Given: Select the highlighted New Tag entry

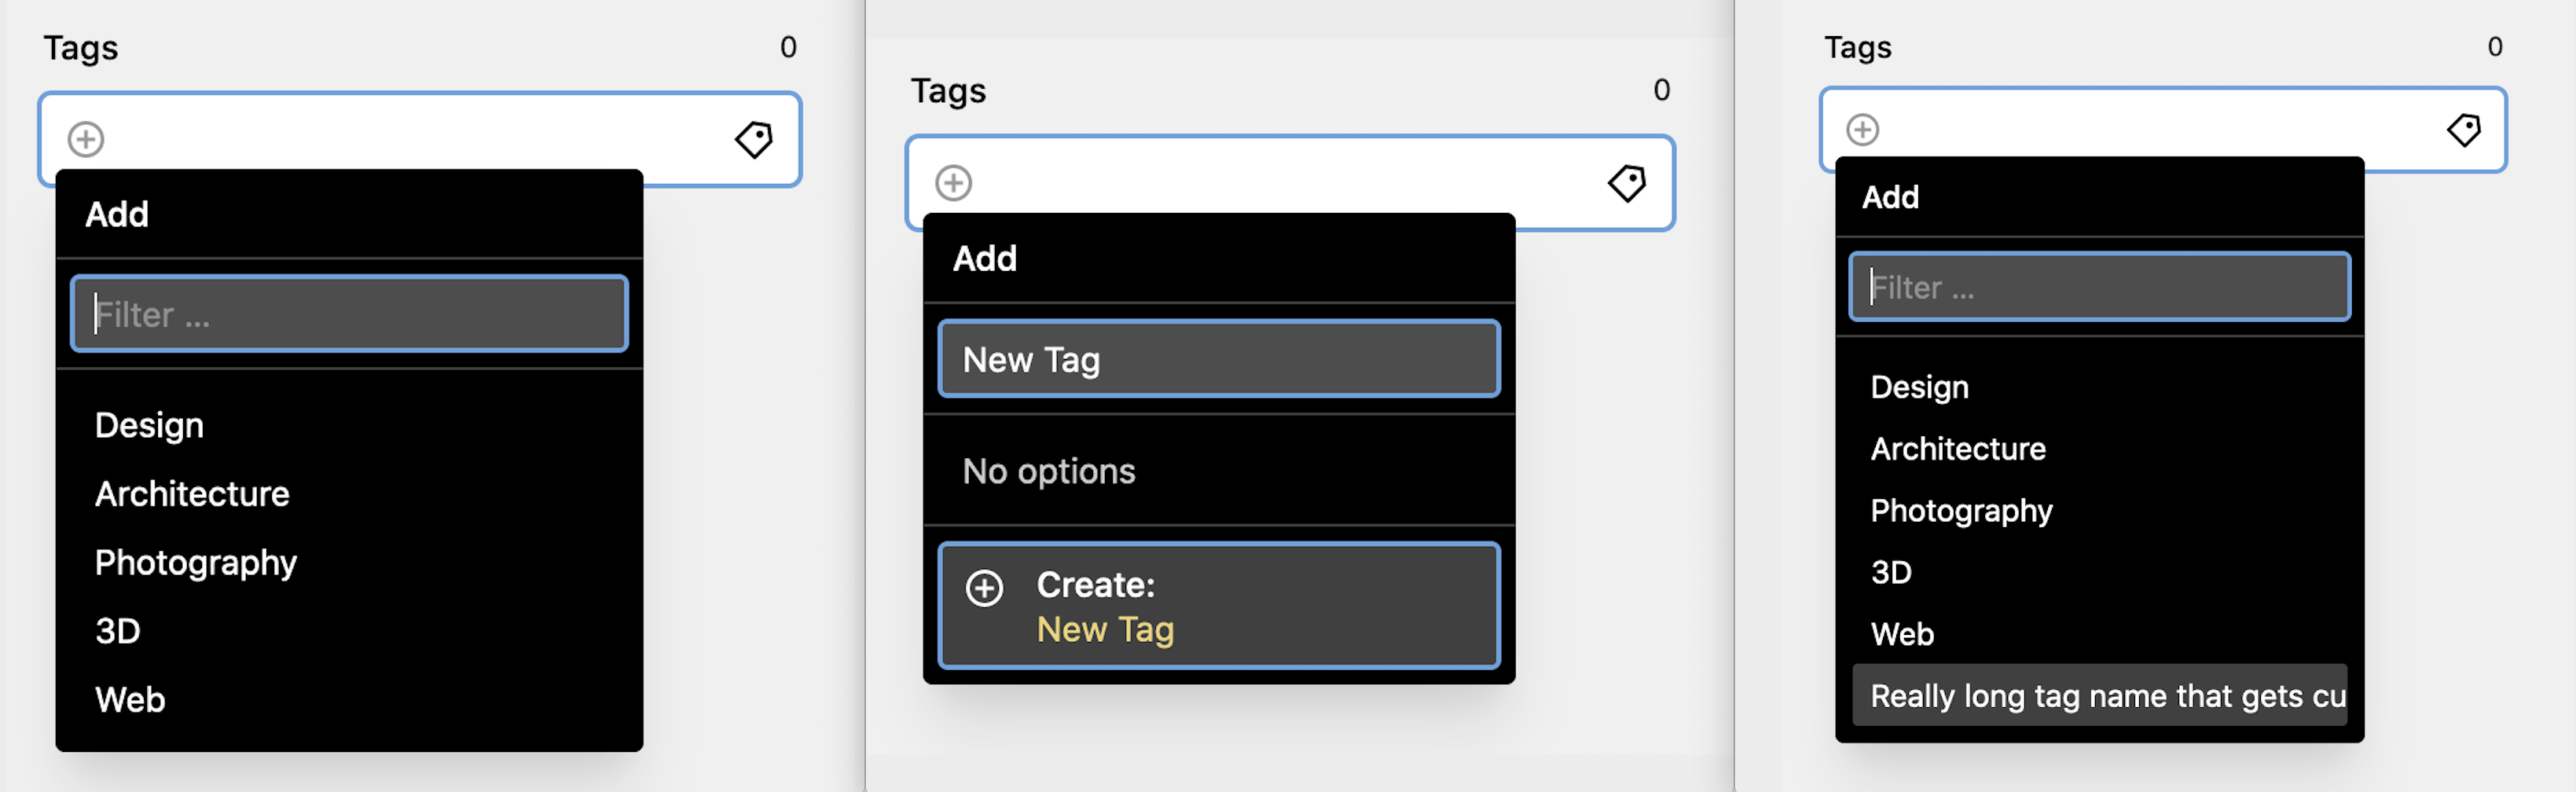Looking at the screenshot, I should (1218, 359).
